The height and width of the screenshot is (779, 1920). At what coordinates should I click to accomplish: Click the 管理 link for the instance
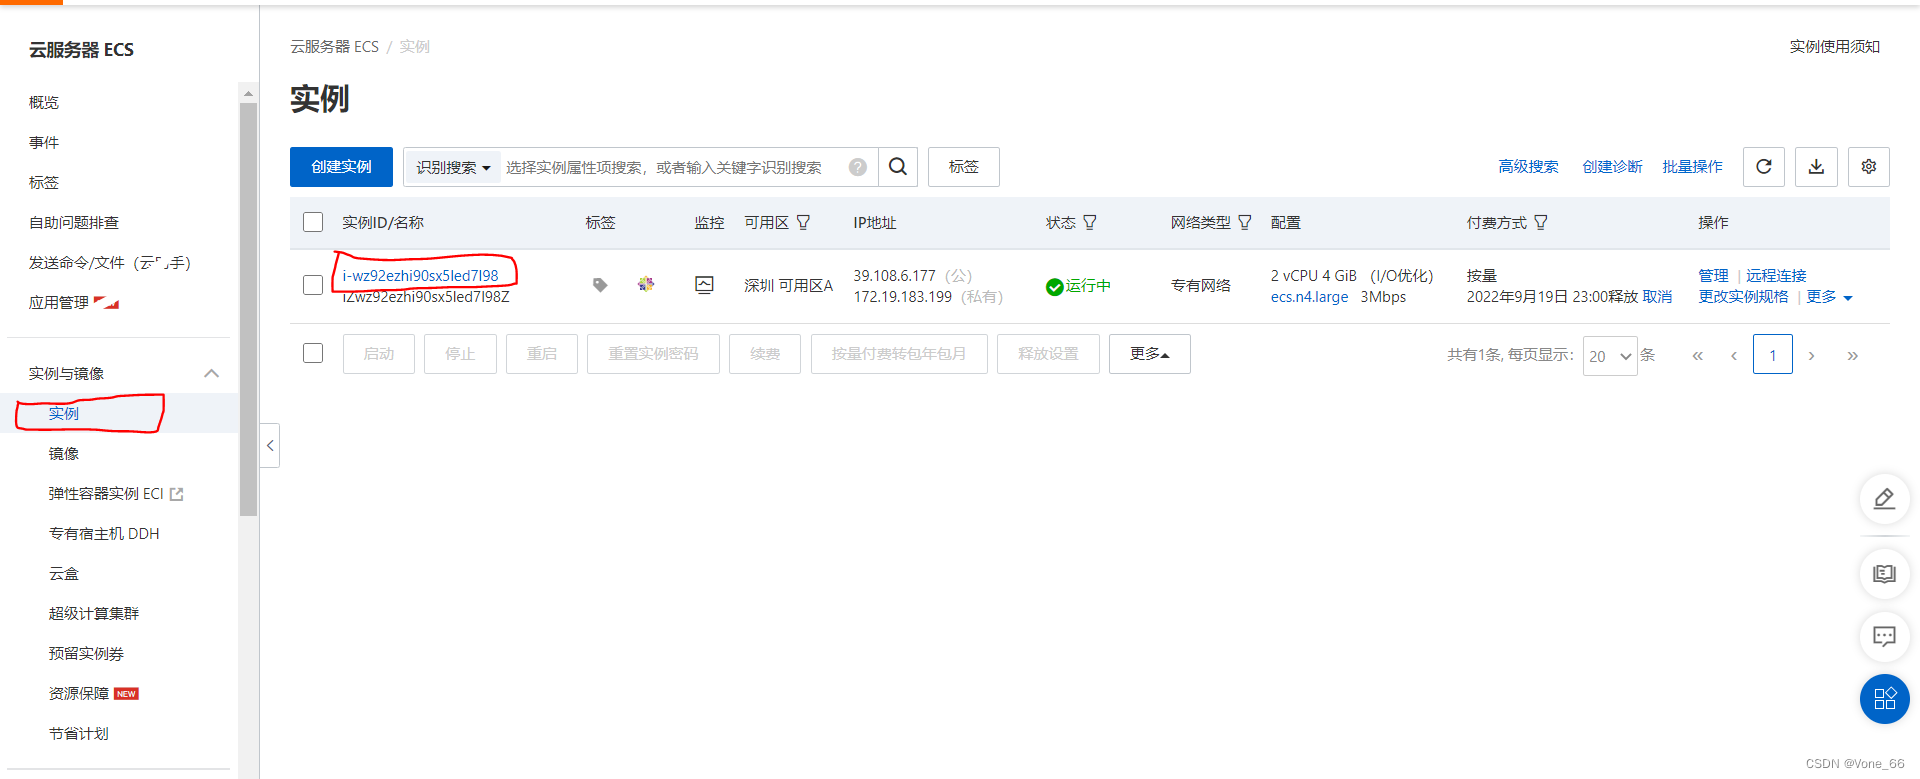pyautogui.click(x=1713, y=276)
